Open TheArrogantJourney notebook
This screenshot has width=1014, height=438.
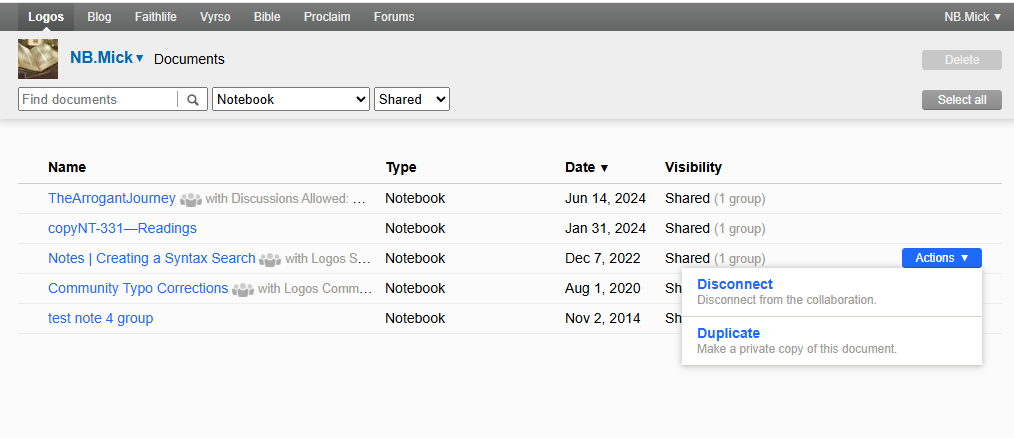tap(112, 198)
